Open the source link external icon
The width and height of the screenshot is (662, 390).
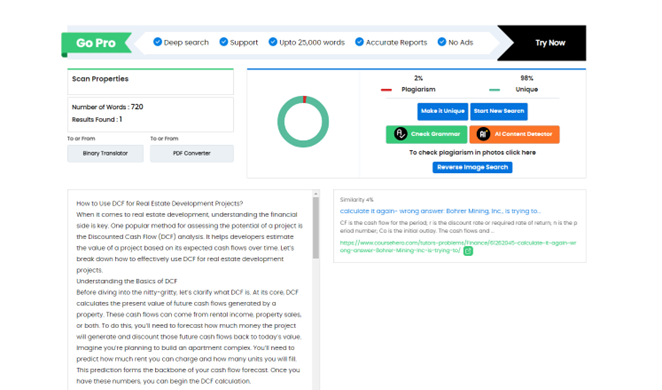[468, 251]
